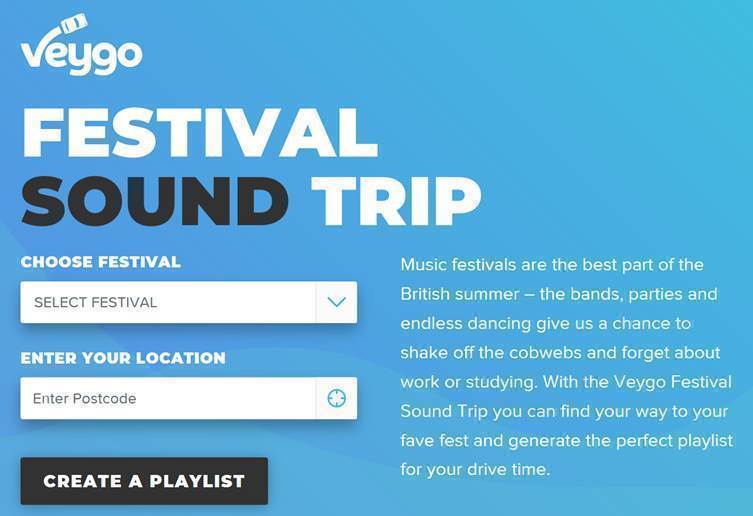Expand the festival list with the chevron arrow
Screen dimensions: 753x516
[336, 302]
